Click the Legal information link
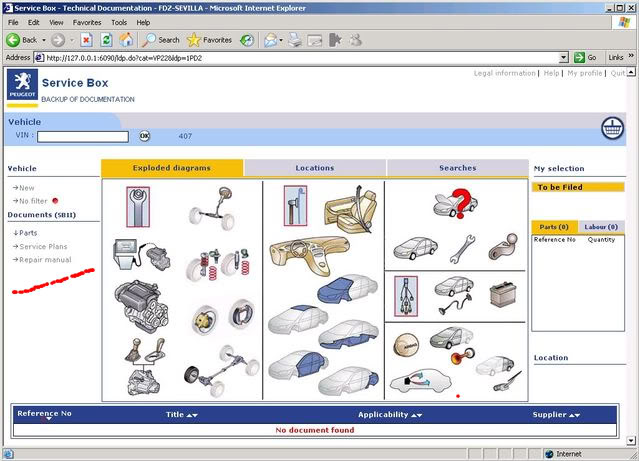639x461 pixels. click(x=505, y=73)
